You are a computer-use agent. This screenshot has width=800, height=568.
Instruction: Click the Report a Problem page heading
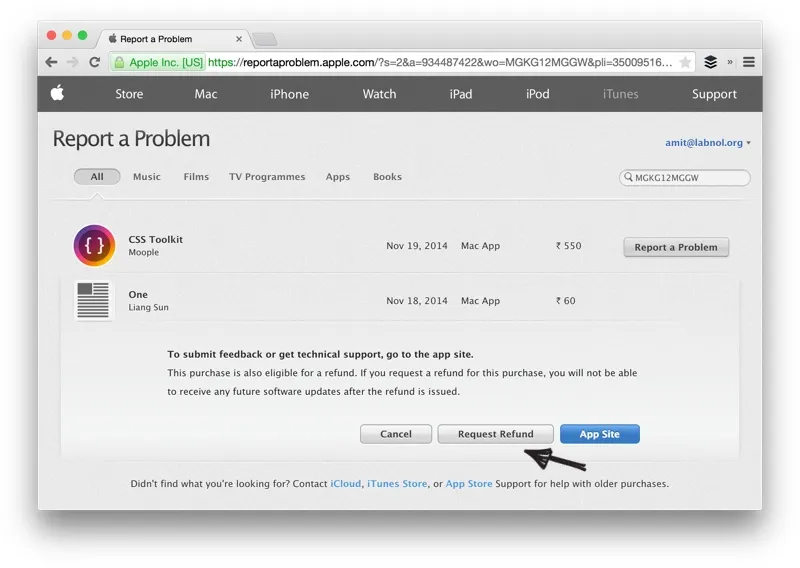click(132, 139)
